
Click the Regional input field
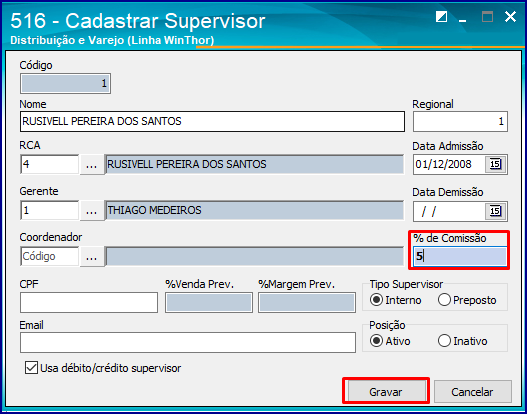point(460,121)
